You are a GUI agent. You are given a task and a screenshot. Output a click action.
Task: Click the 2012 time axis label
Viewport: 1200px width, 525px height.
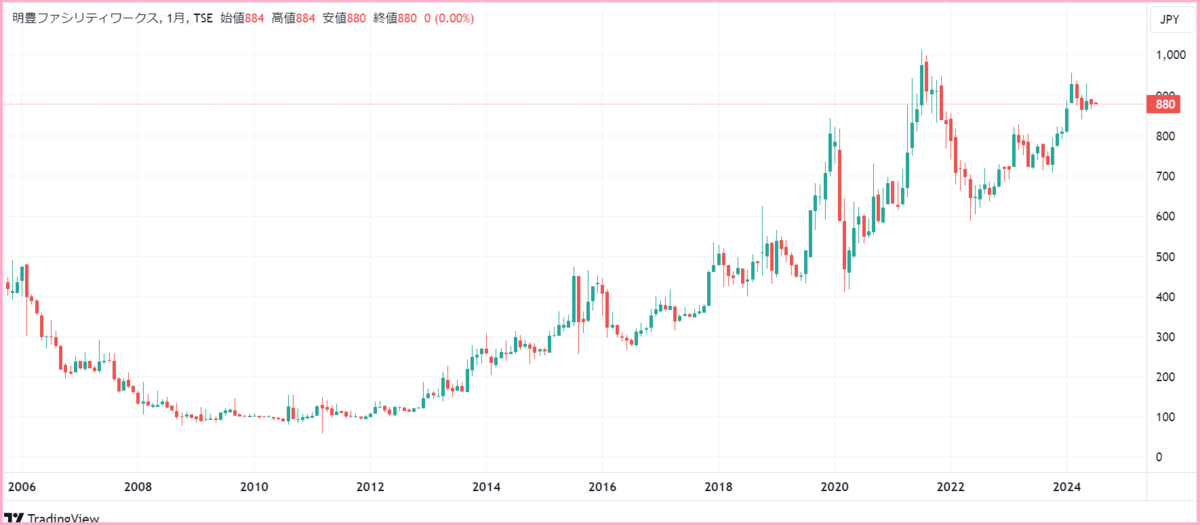(370, 487)
